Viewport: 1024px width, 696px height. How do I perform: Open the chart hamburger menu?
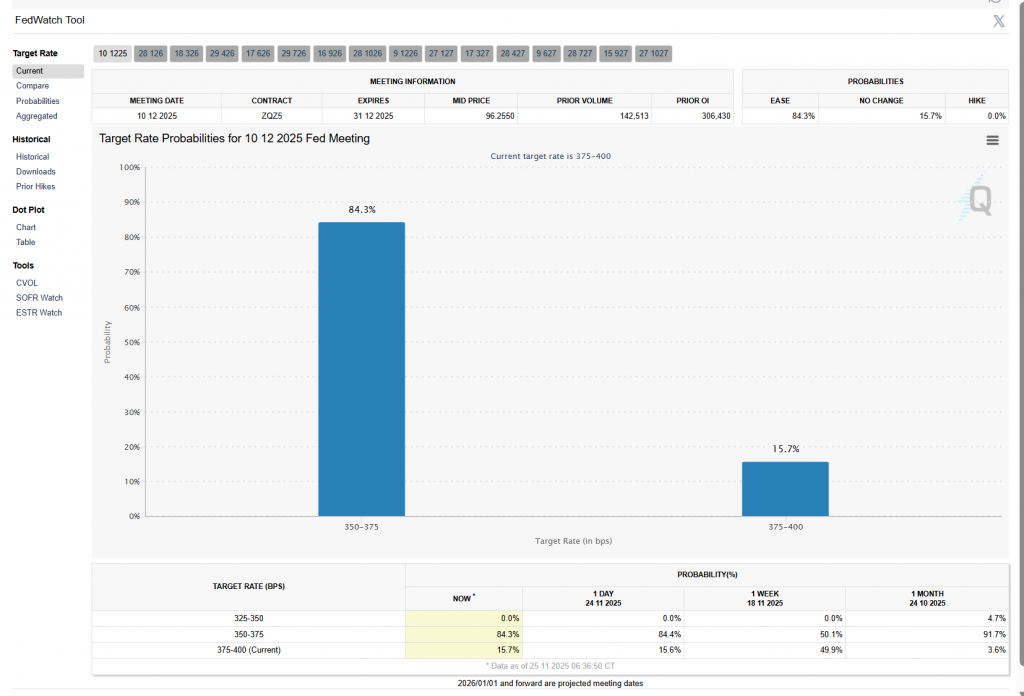[992, 140]
